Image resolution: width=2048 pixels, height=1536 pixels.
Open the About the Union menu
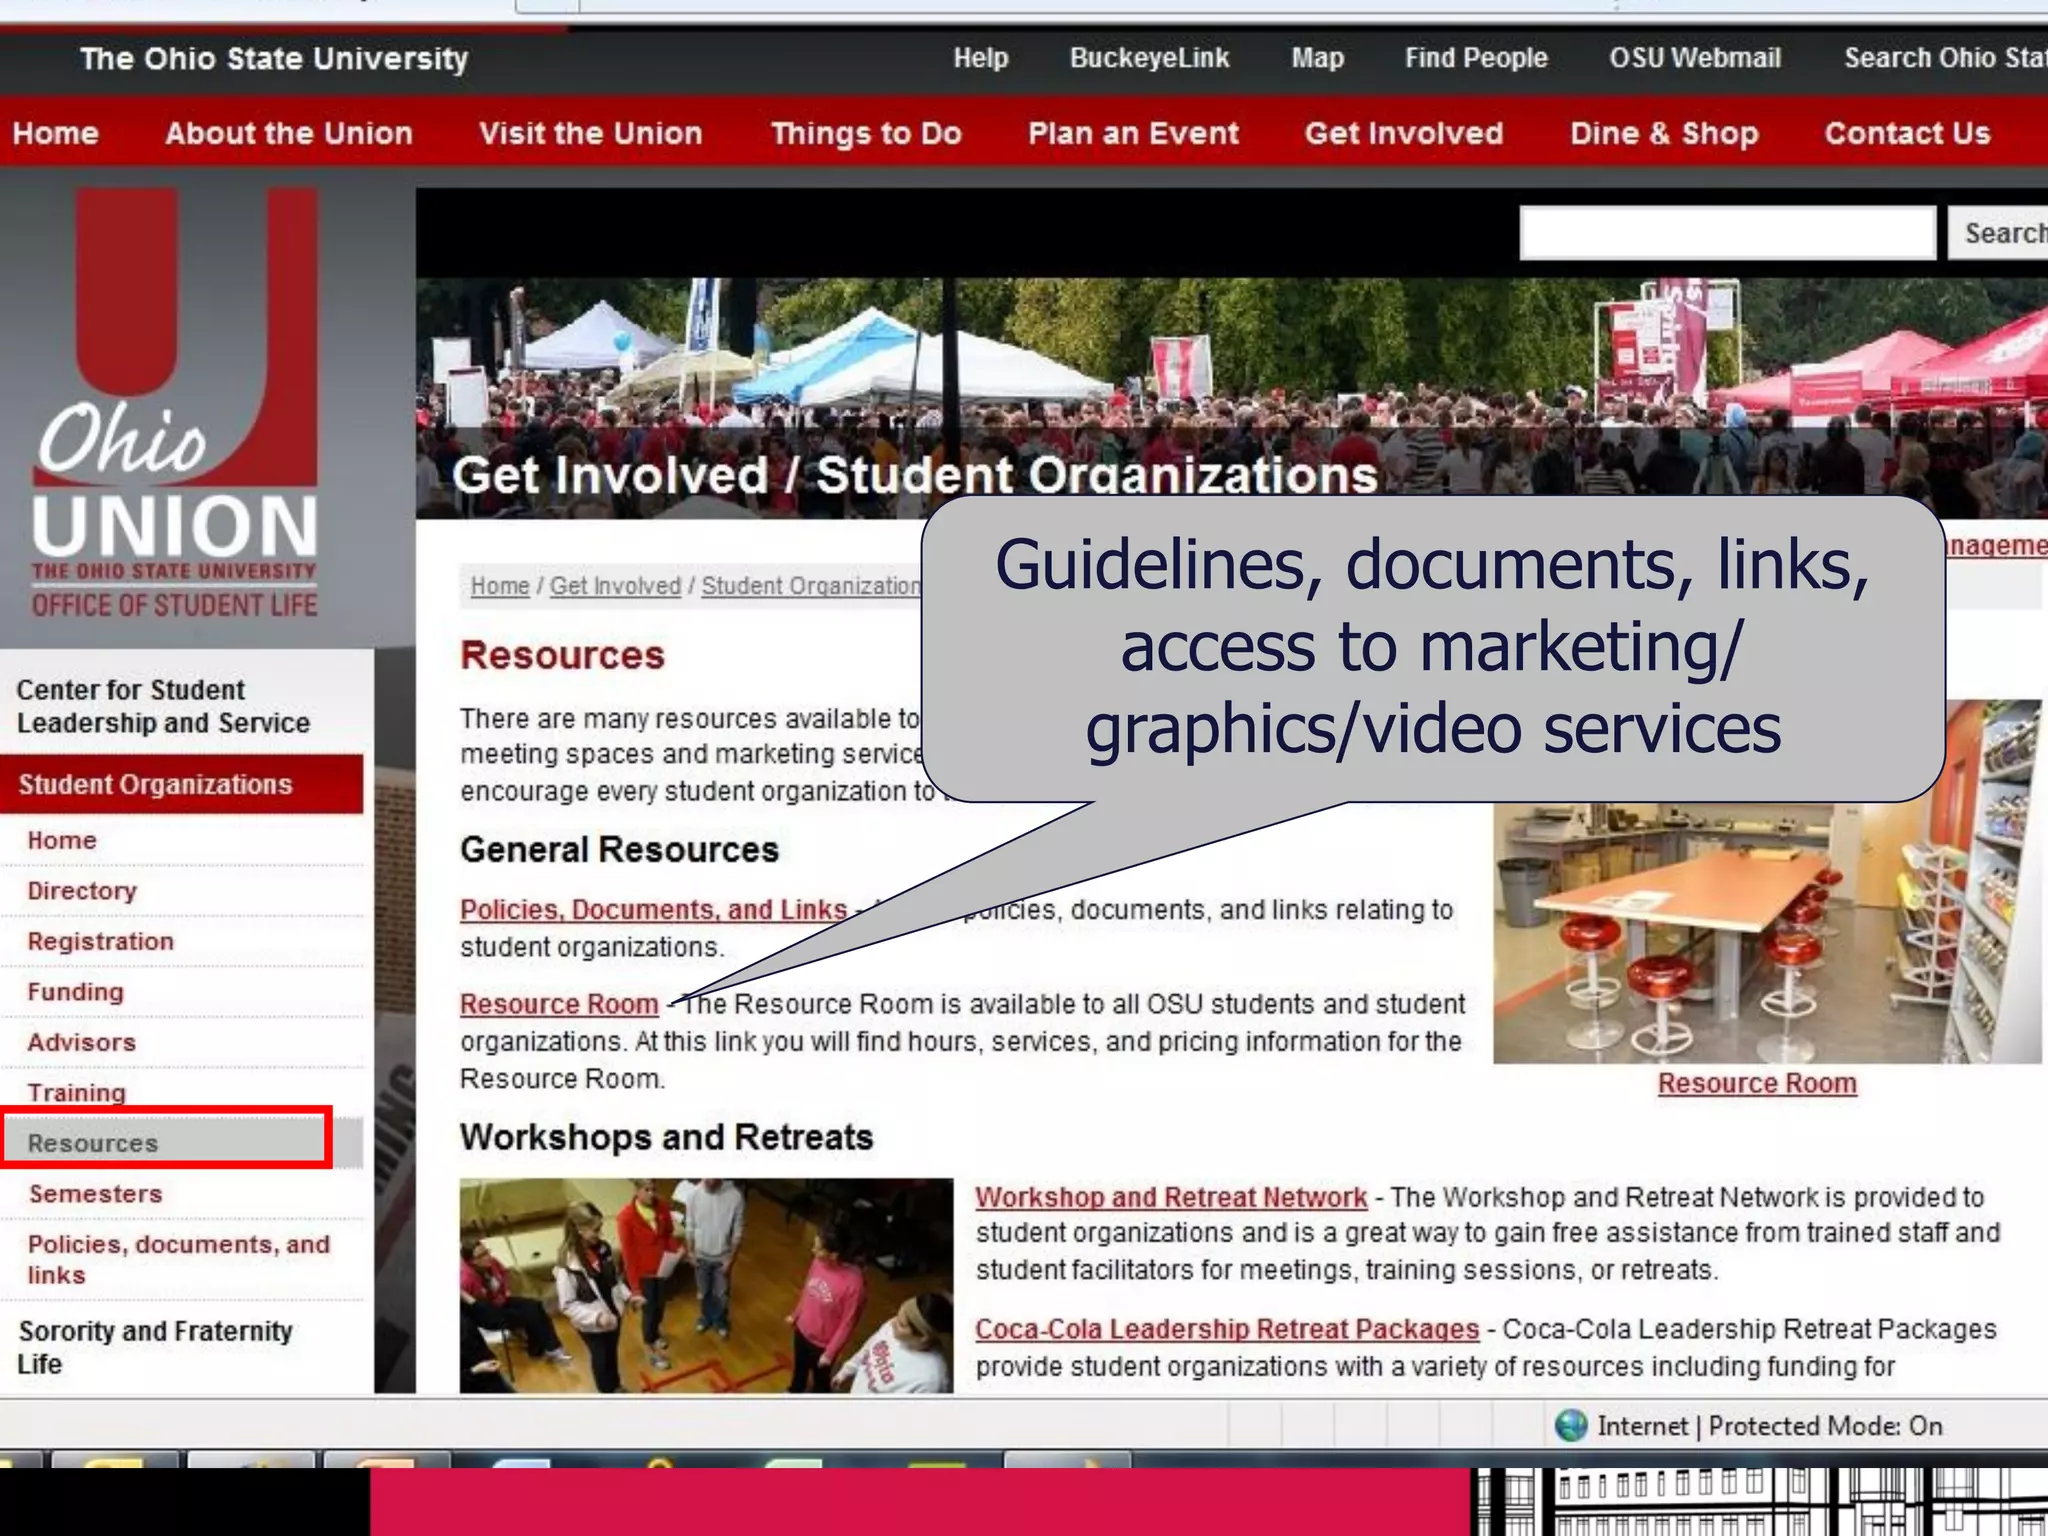coord(289,133)
